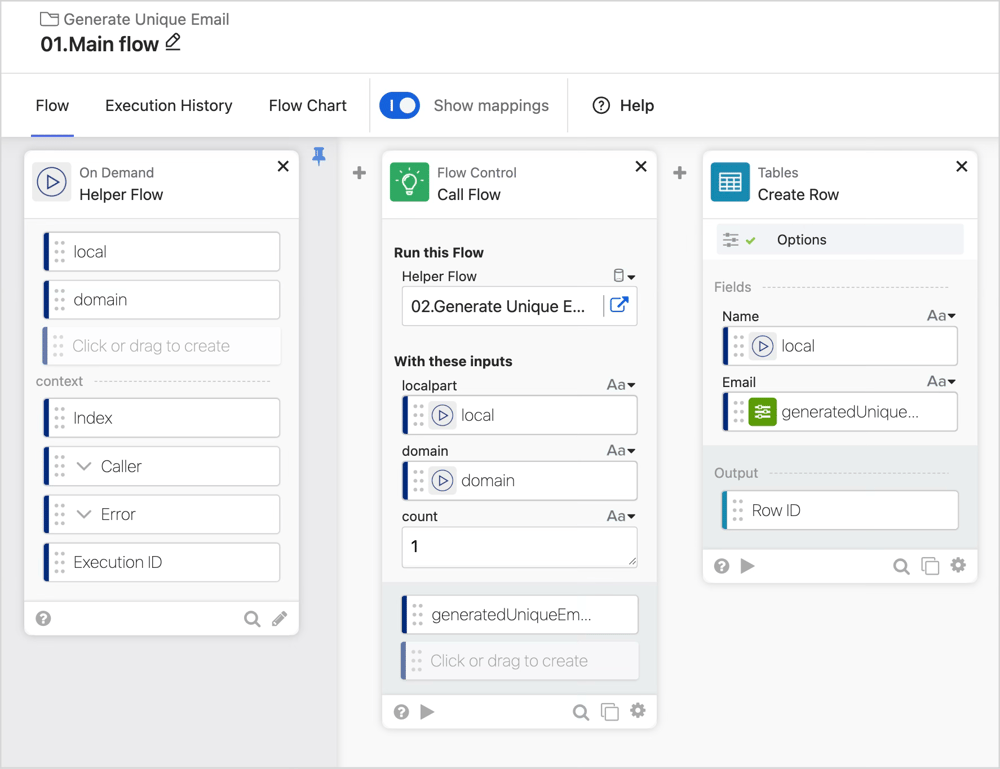This screenshot has width=1000, height=769.
Task: Expand the Error context field
Action: pyautogui.click(x=85, y=515)
